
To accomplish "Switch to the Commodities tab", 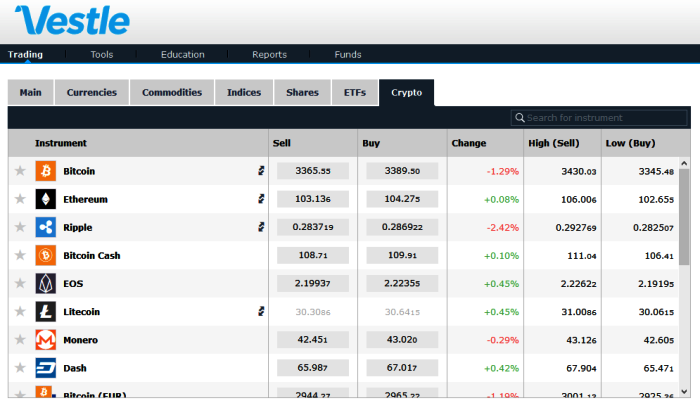I will tap(172, 92).
